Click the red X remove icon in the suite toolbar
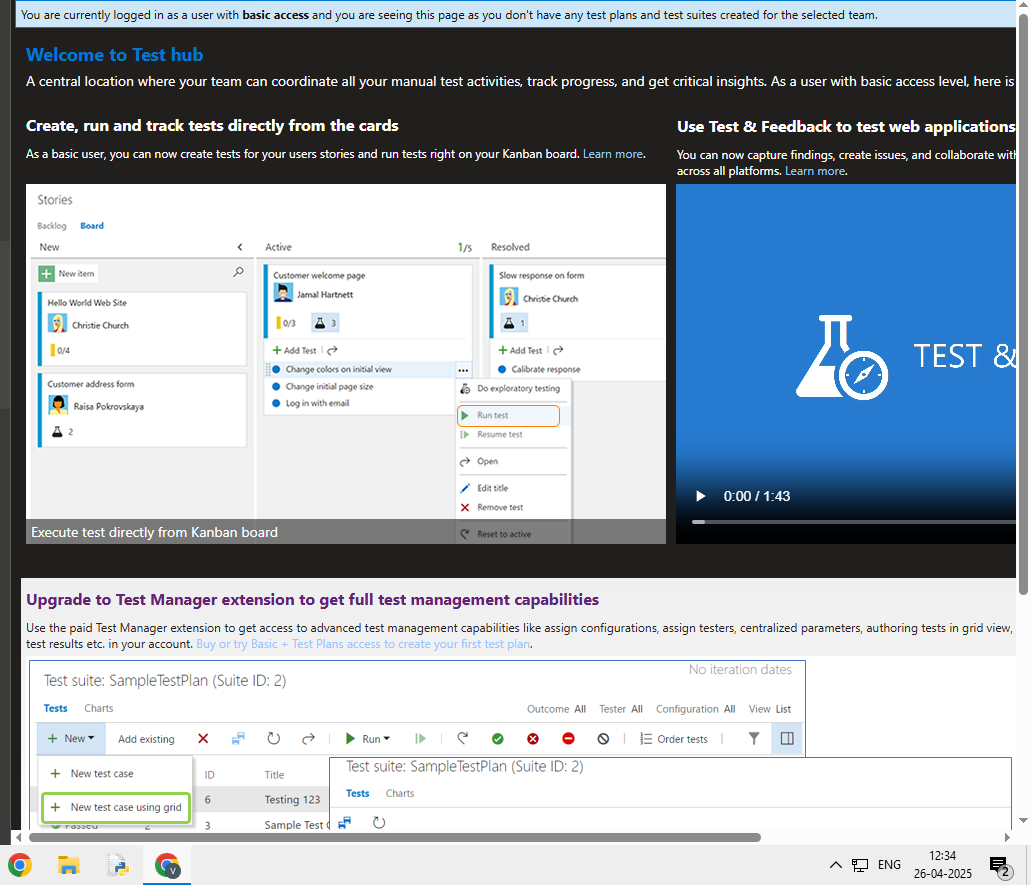Image resolution: width=1031 pixels, height=885 pixels. click(x=203, y=738)
